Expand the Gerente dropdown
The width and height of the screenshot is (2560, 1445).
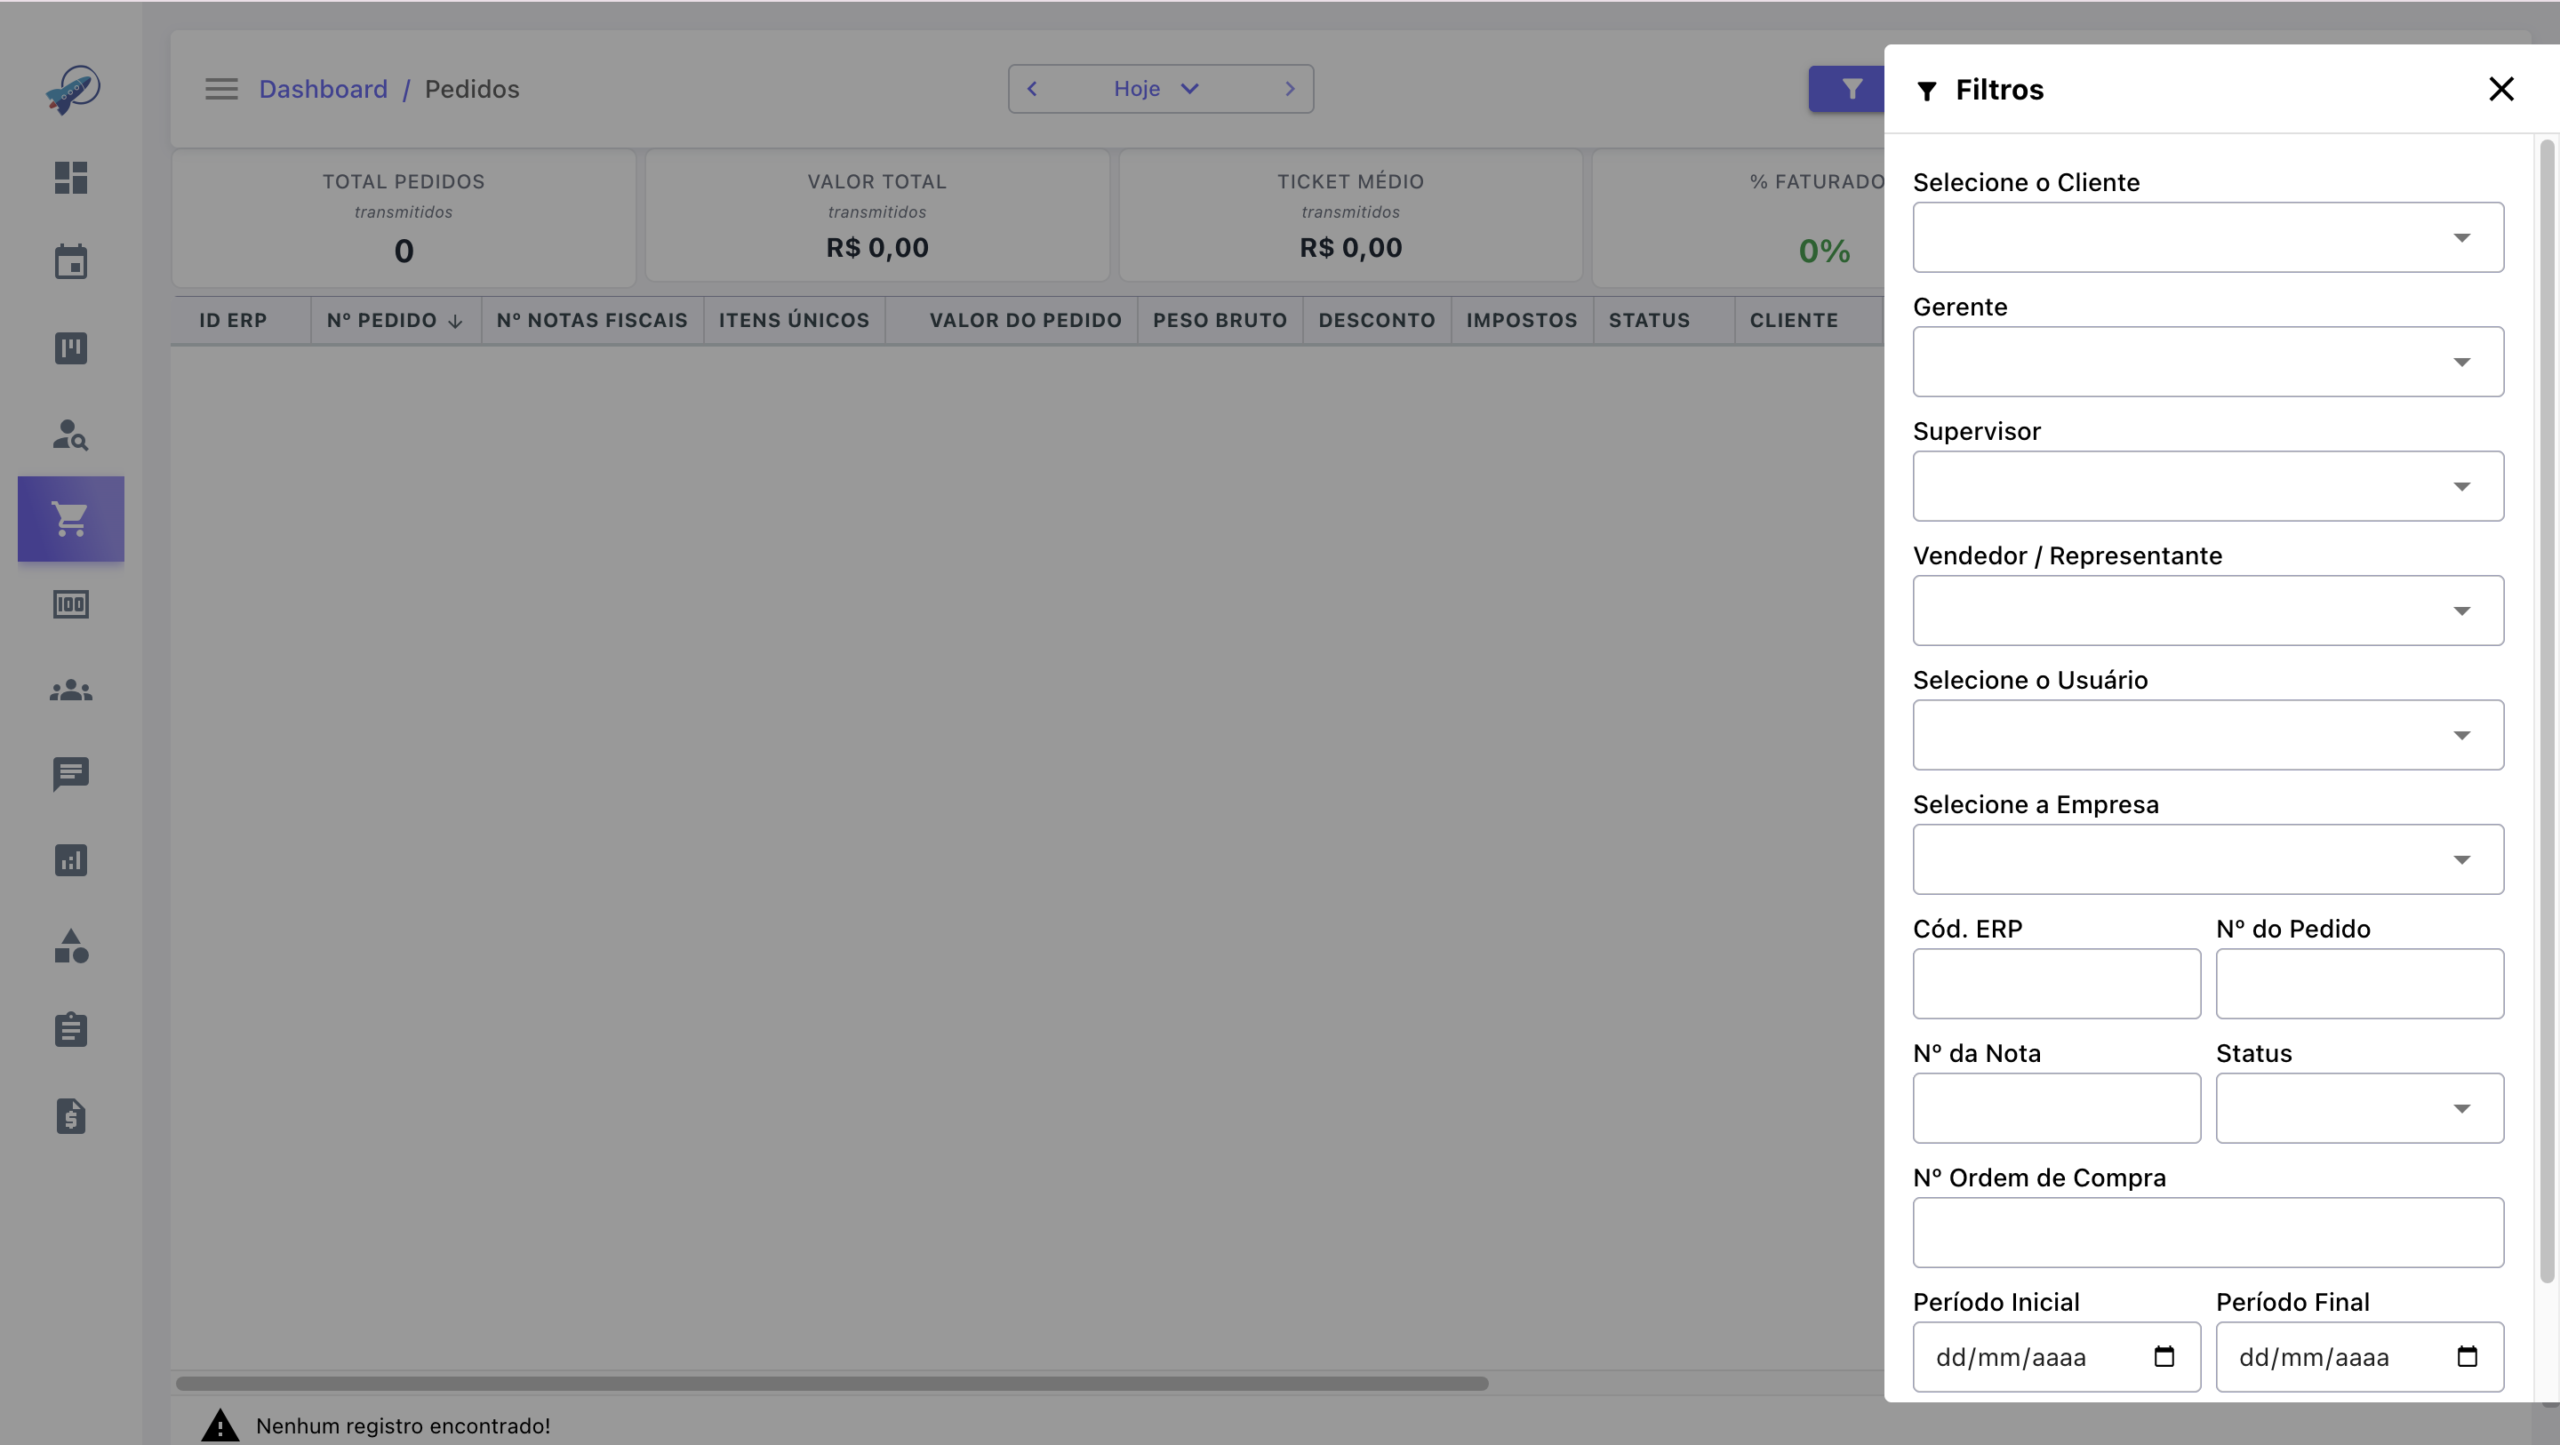pos(2208,361)
